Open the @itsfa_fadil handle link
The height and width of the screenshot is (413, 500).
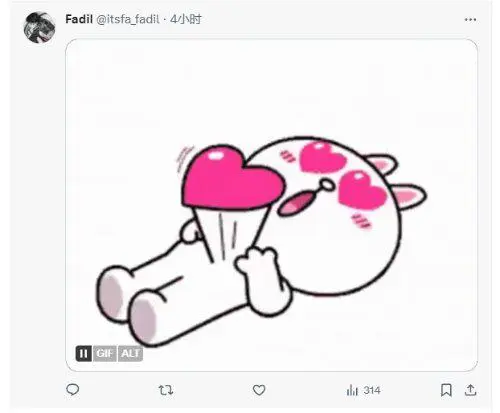coord(128,20)
